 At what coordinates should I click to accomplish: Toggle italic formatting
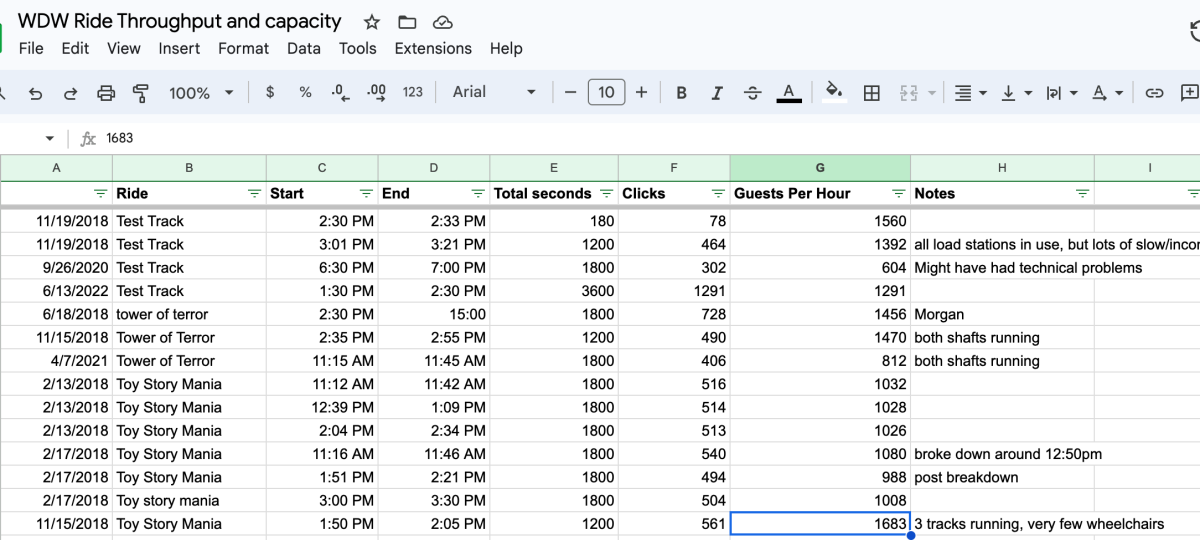[x=716, y=93]
